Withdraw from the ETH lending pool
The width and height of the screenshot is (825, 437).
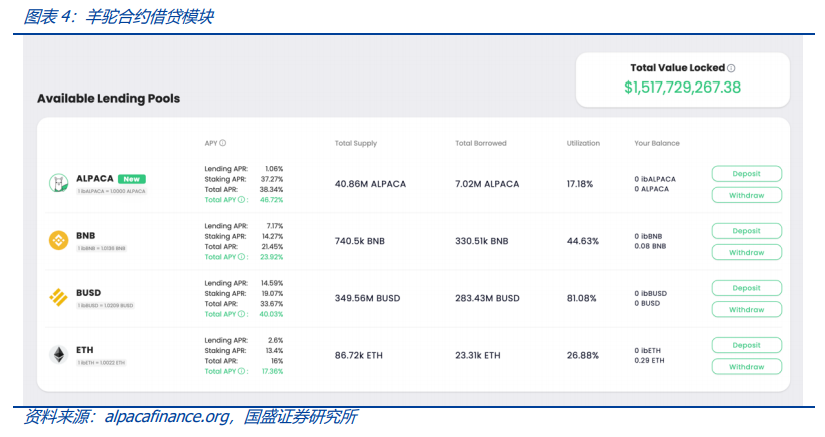pos(747,367)
